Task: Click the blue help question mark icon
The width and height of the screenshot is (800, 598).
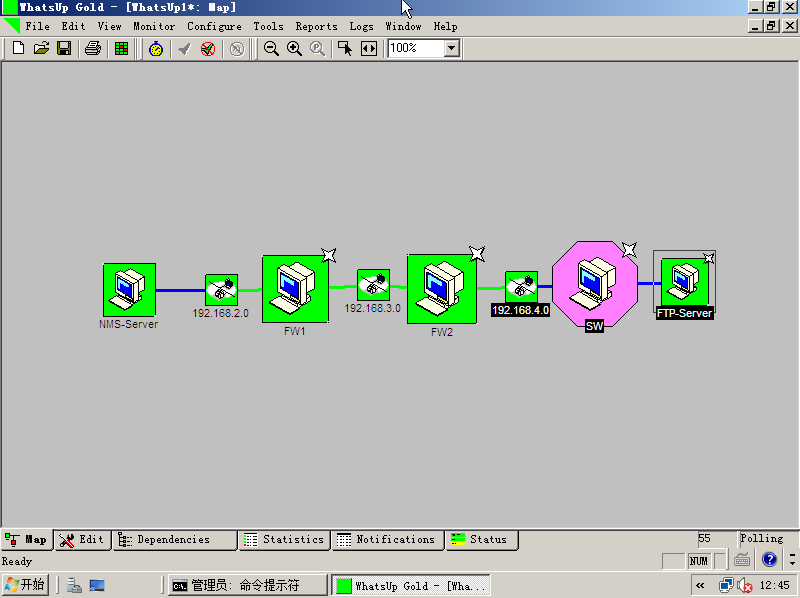Action: tap(769, 560)
